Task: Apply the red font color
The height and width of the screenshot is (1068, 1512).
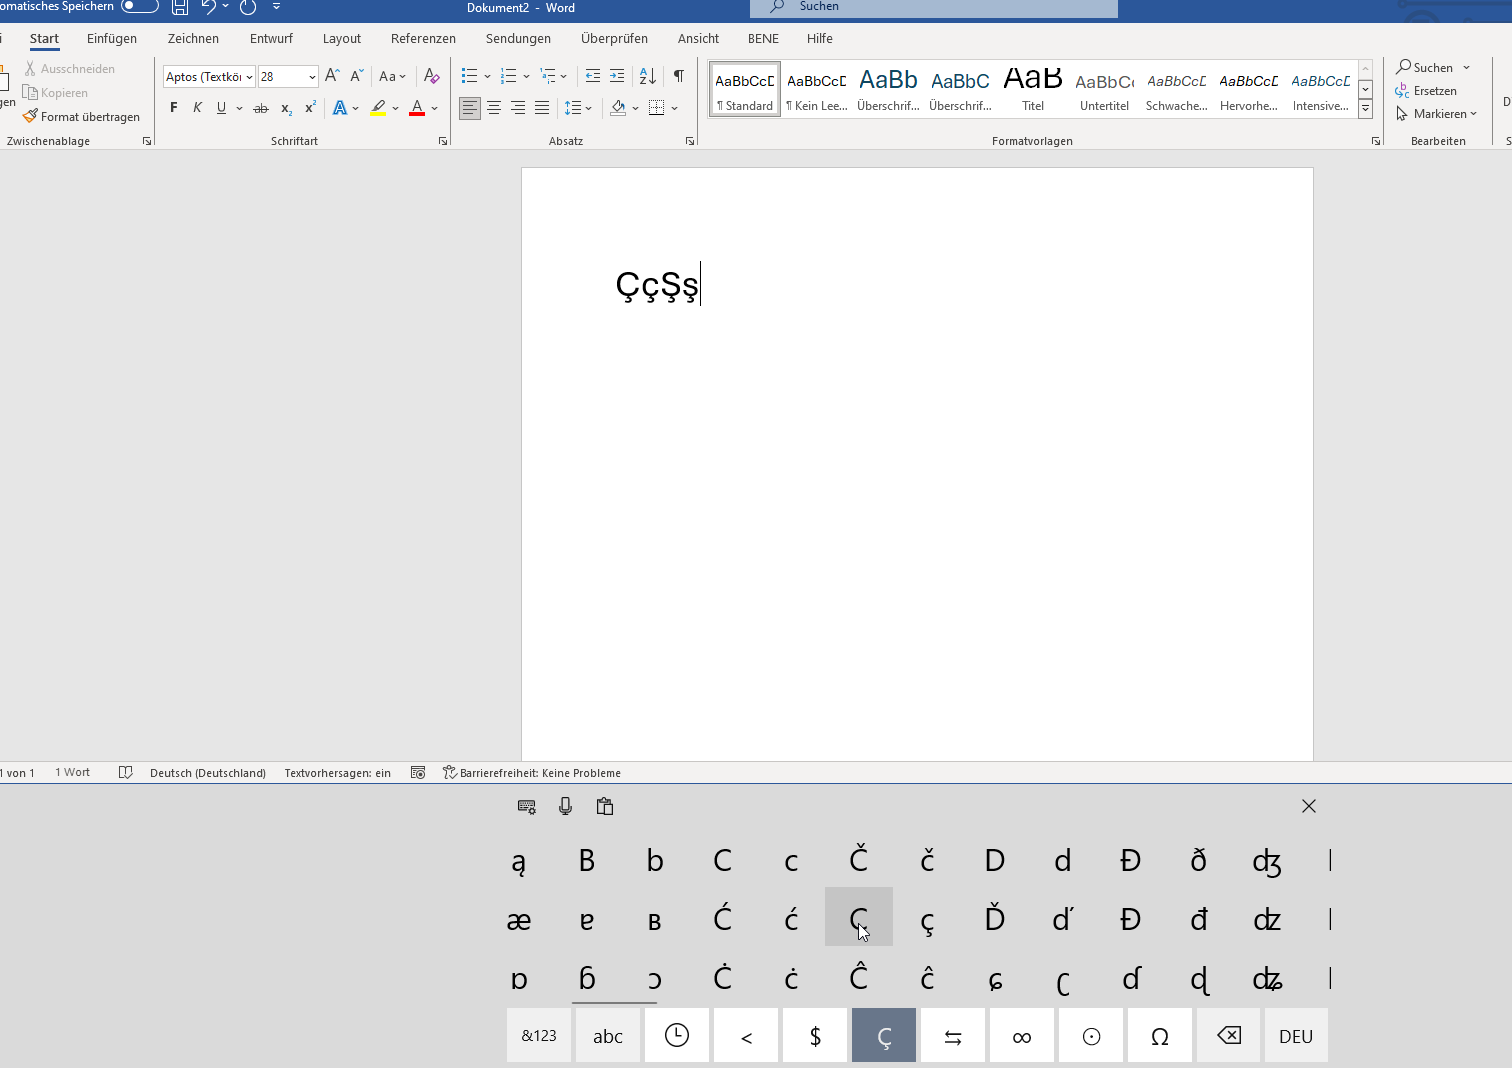Action: pos(417,108)
